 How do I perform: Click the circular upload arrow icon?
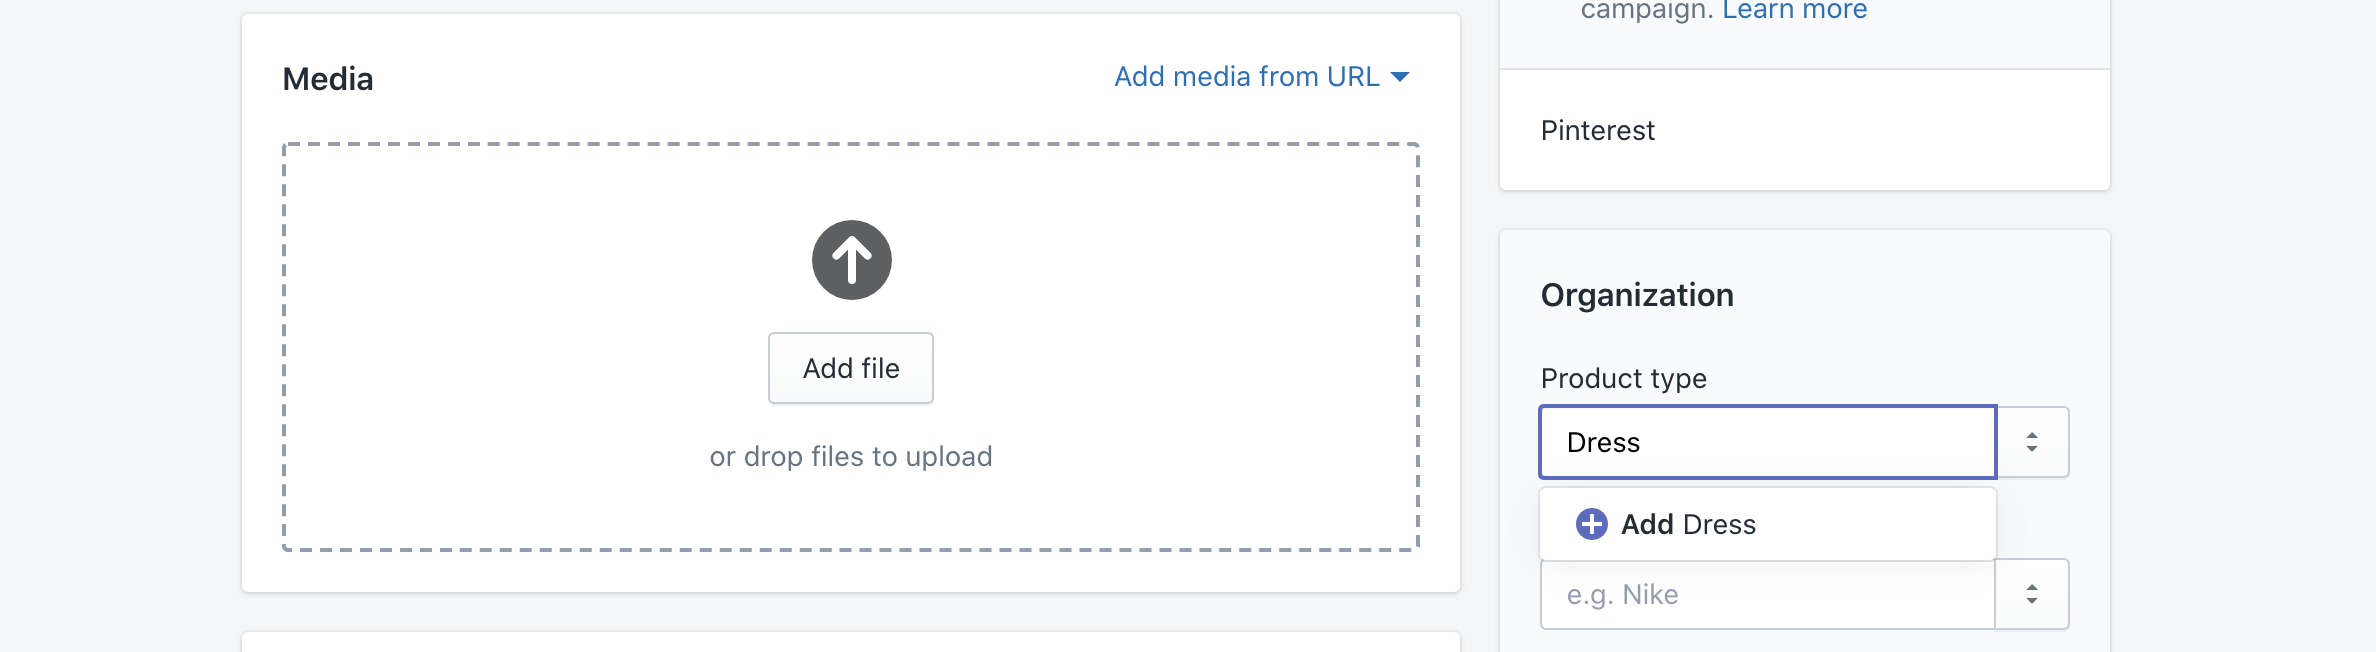tap(851, 260)
